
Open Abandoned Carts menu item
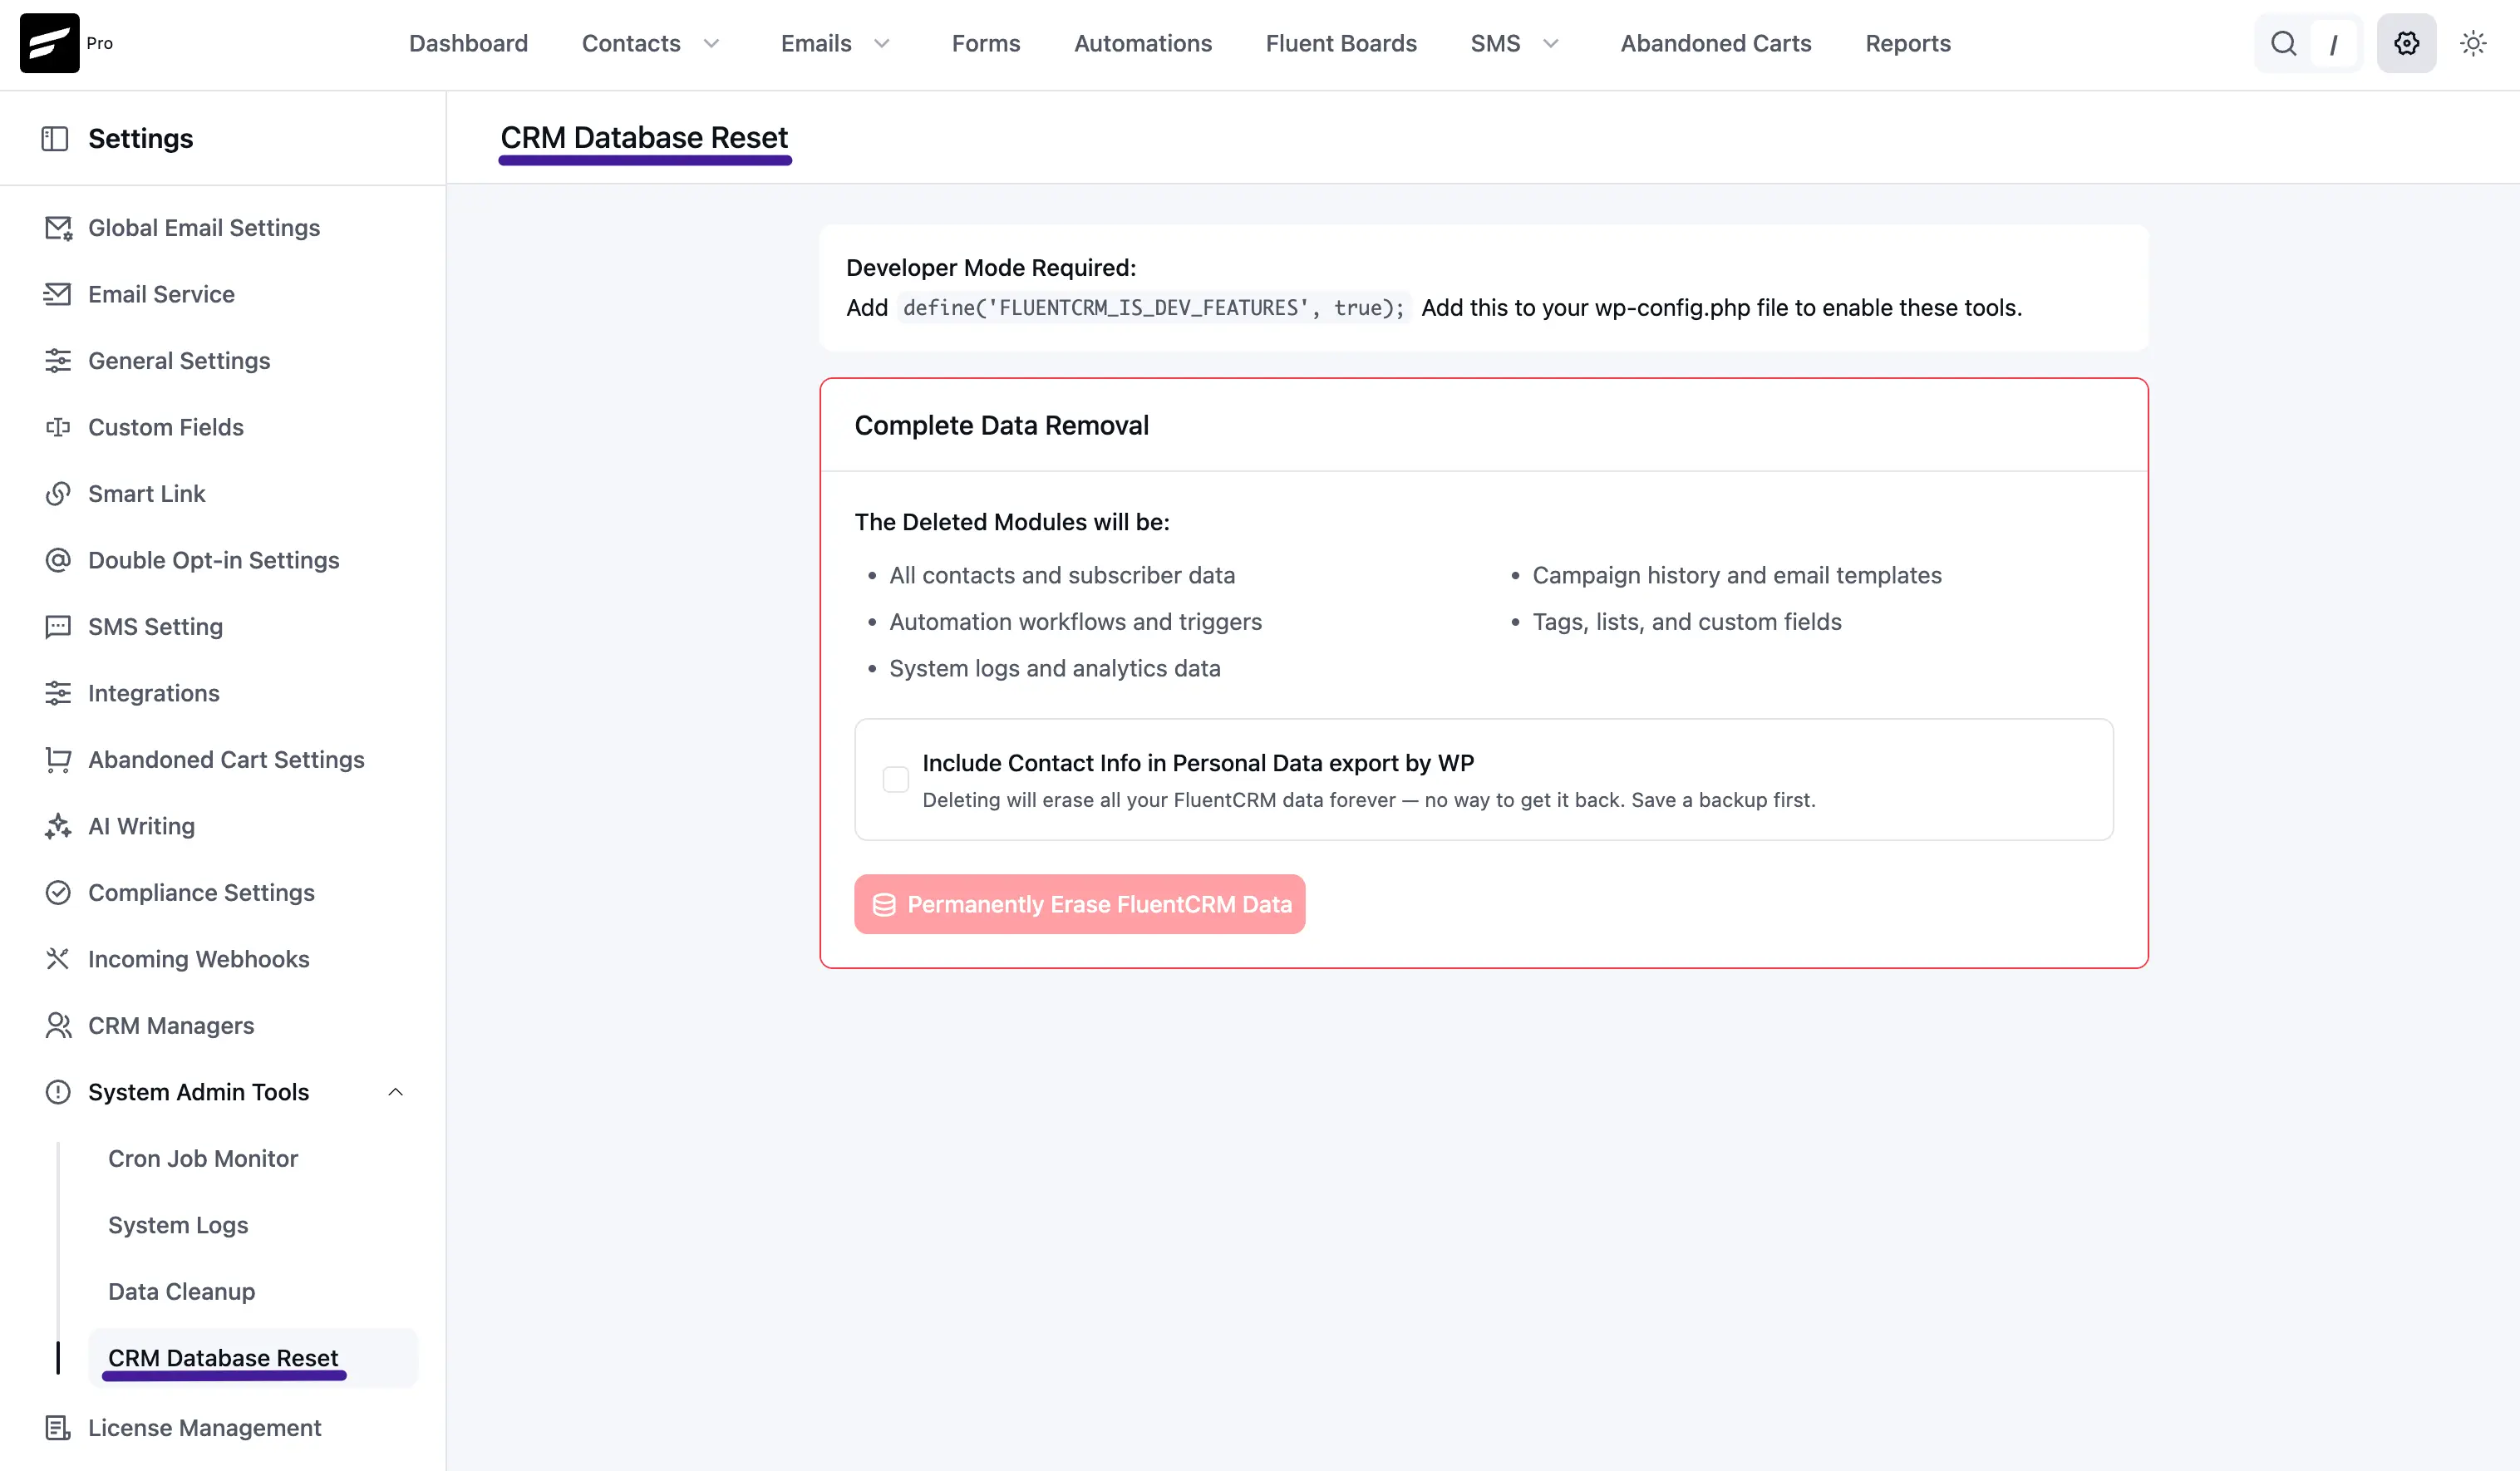(1716, 43)
